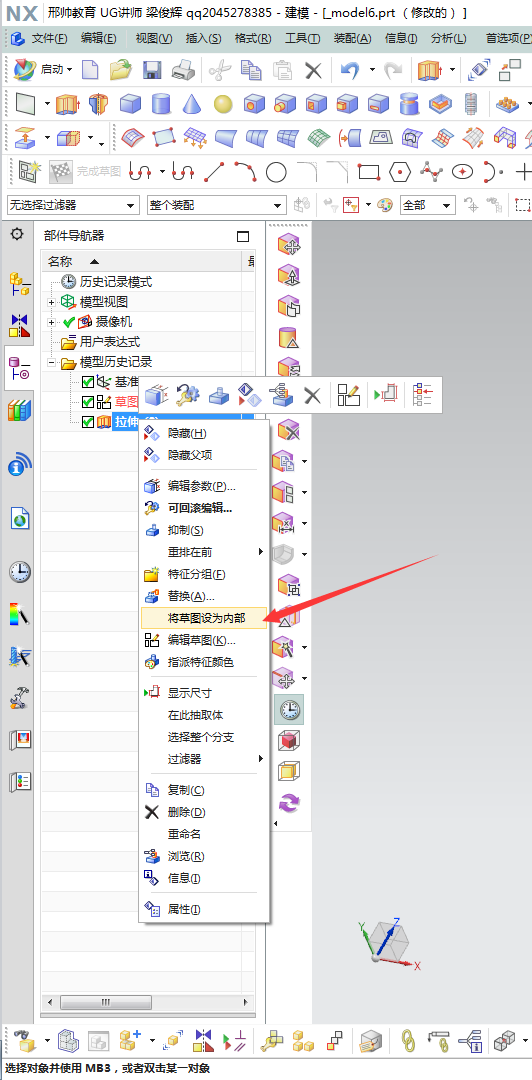Choose the Ellipse sketch tool

462,171
